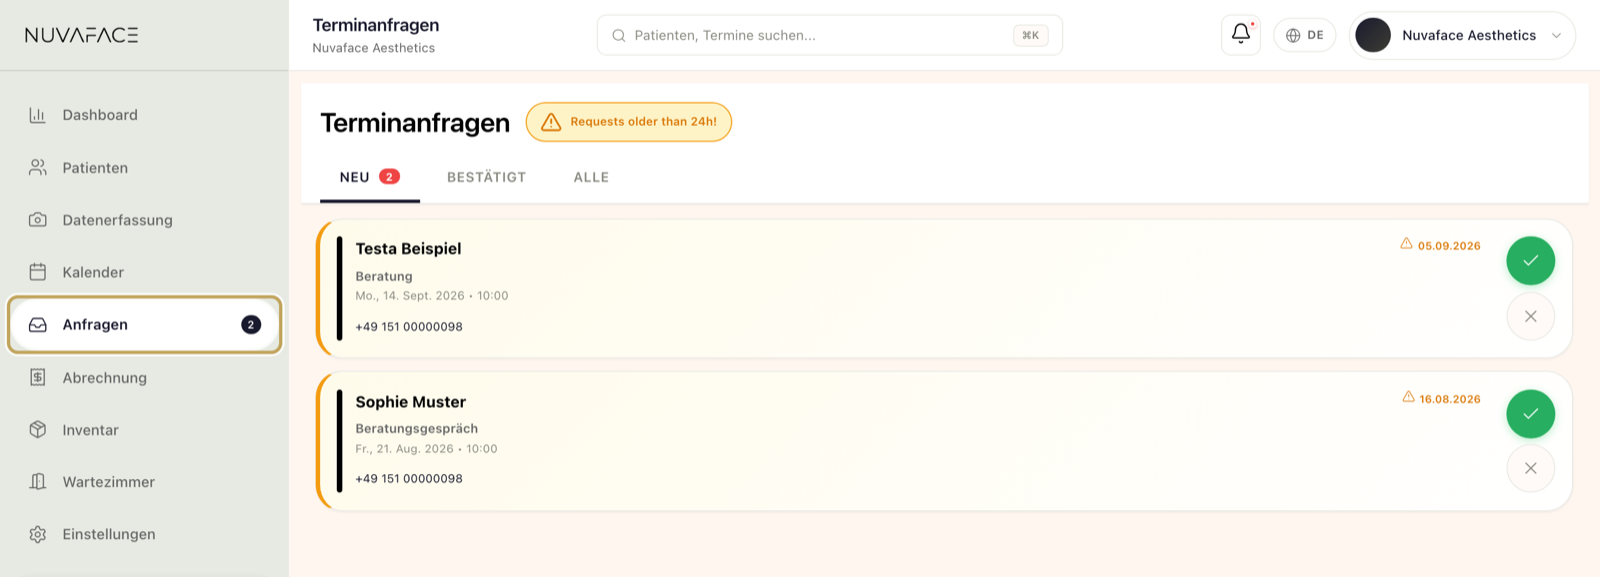Click the 'Requests older than 24h!' warning badge

click(x=629, y=122)
